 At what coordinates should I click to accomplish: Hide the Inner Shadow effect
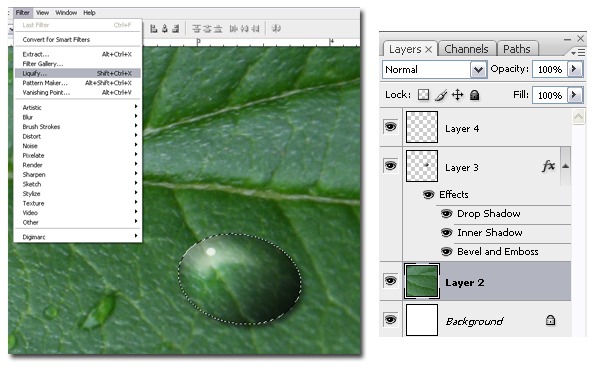click(446, 232)
